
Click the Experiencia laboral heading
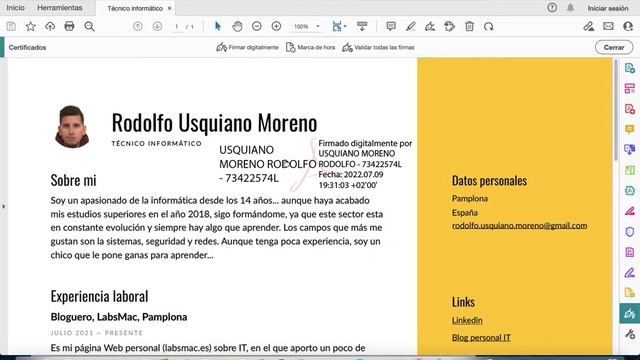99,296
